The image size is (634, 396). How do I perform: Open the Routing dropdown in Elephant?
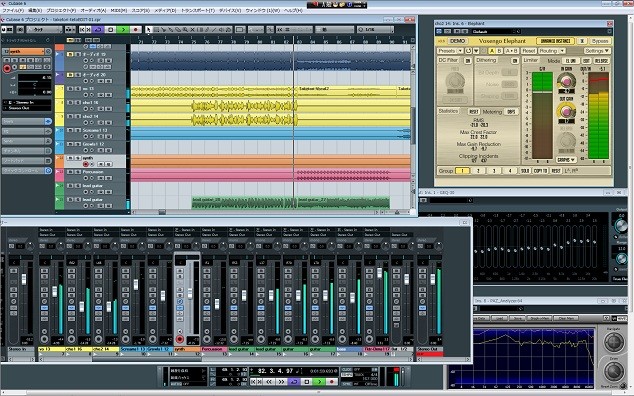coord(552,51)
